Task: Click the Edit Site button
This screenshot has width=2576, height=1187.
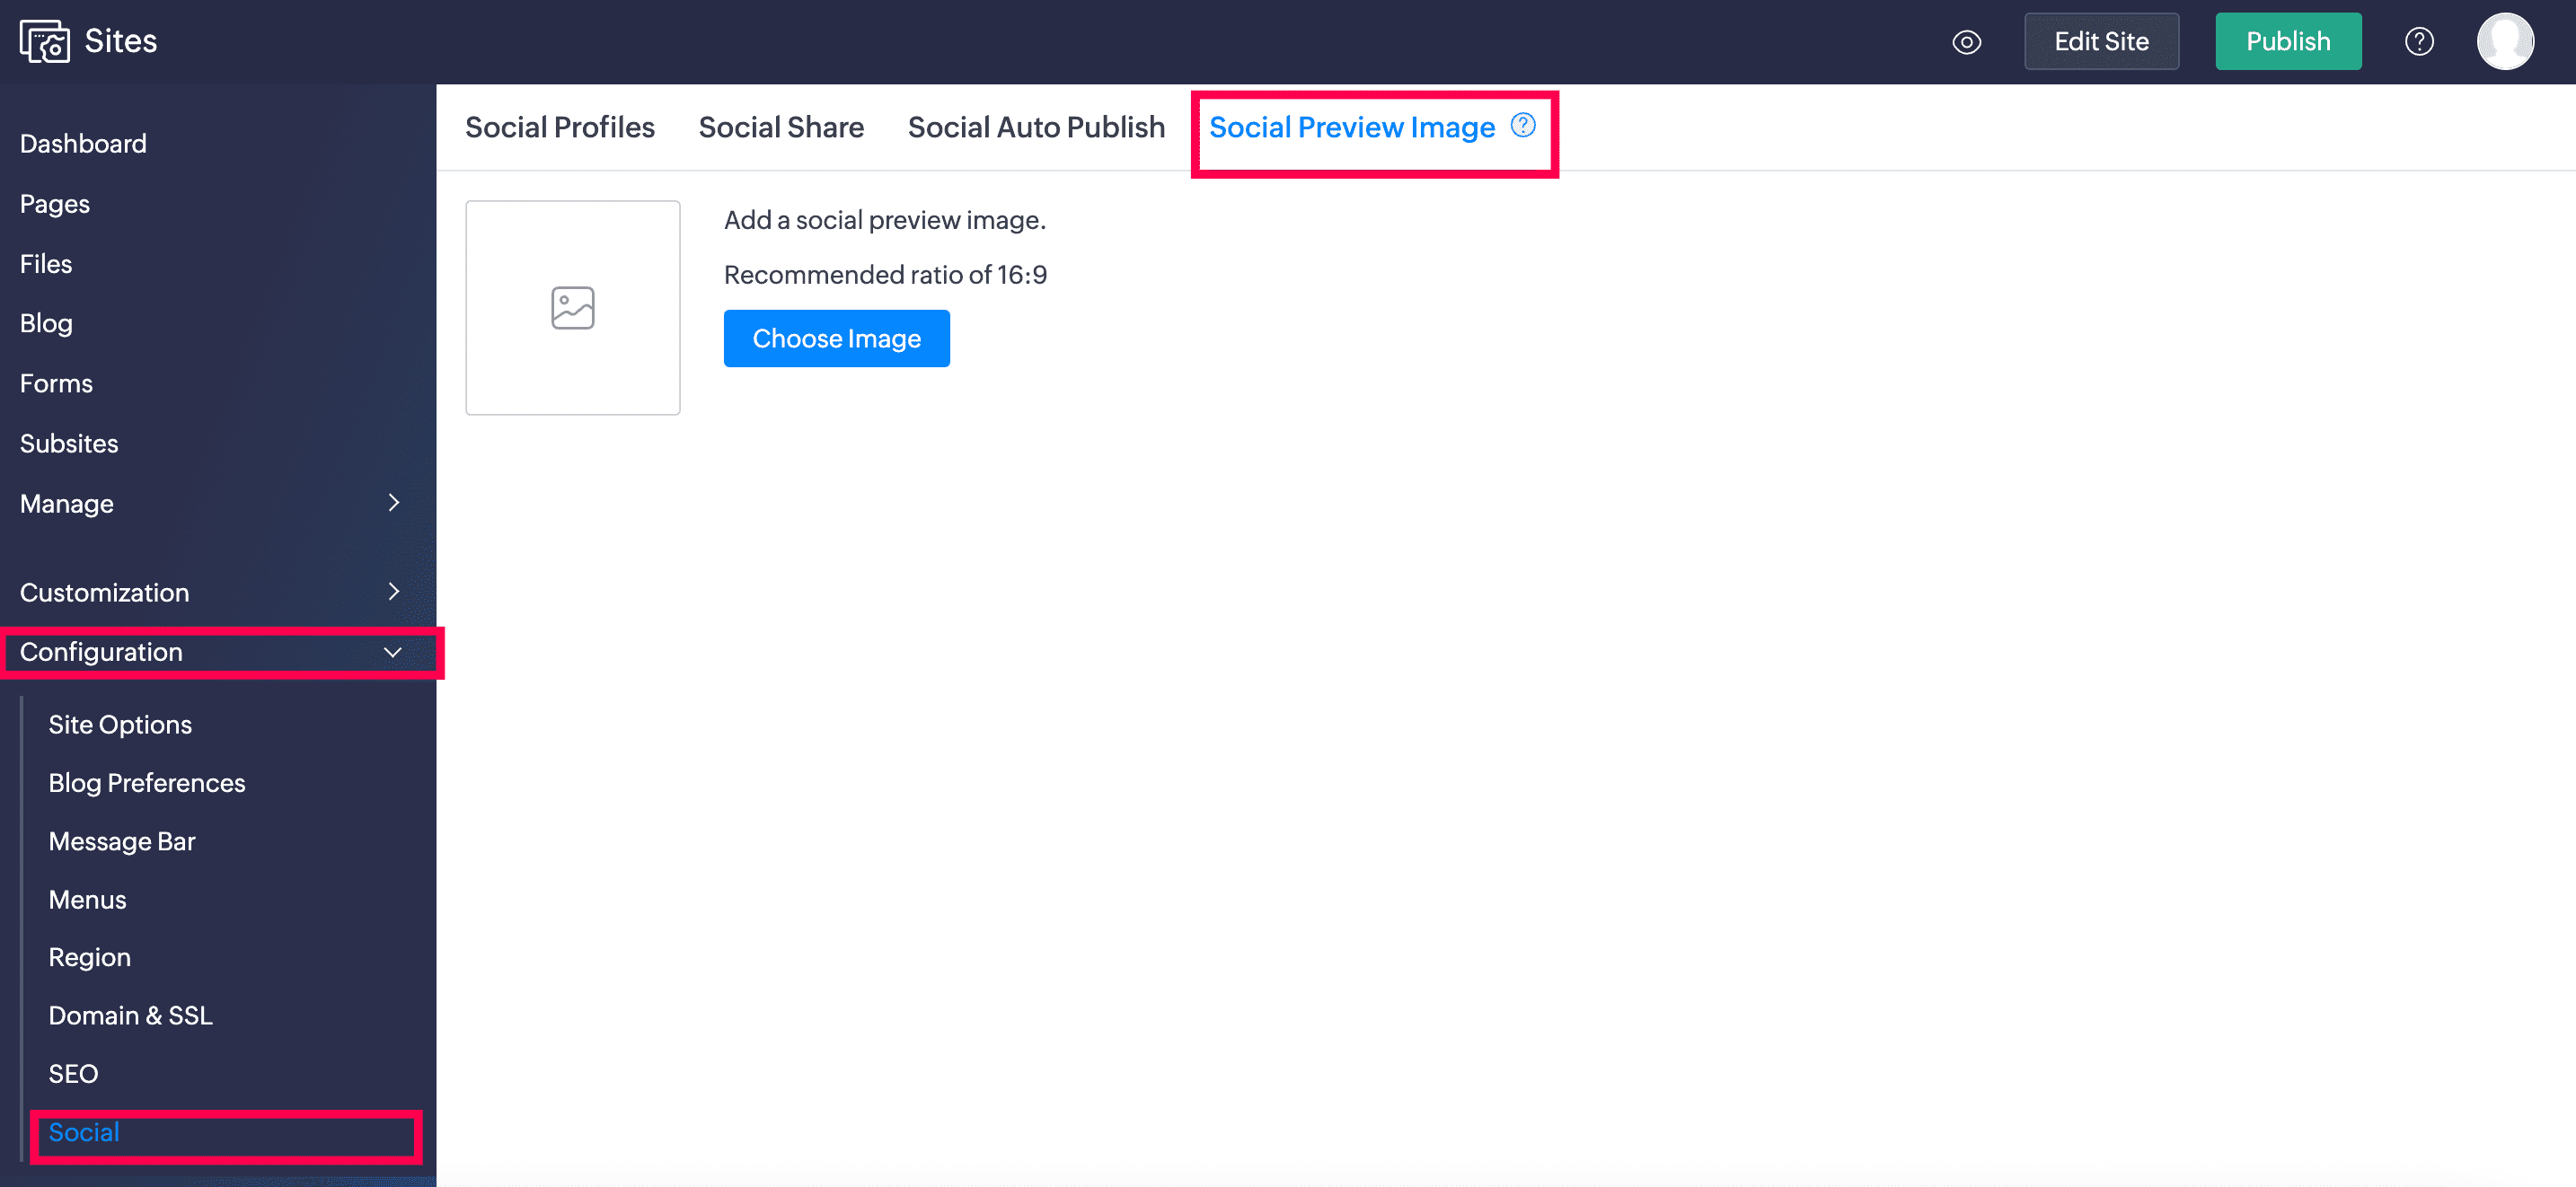Action: (2100, 41)
